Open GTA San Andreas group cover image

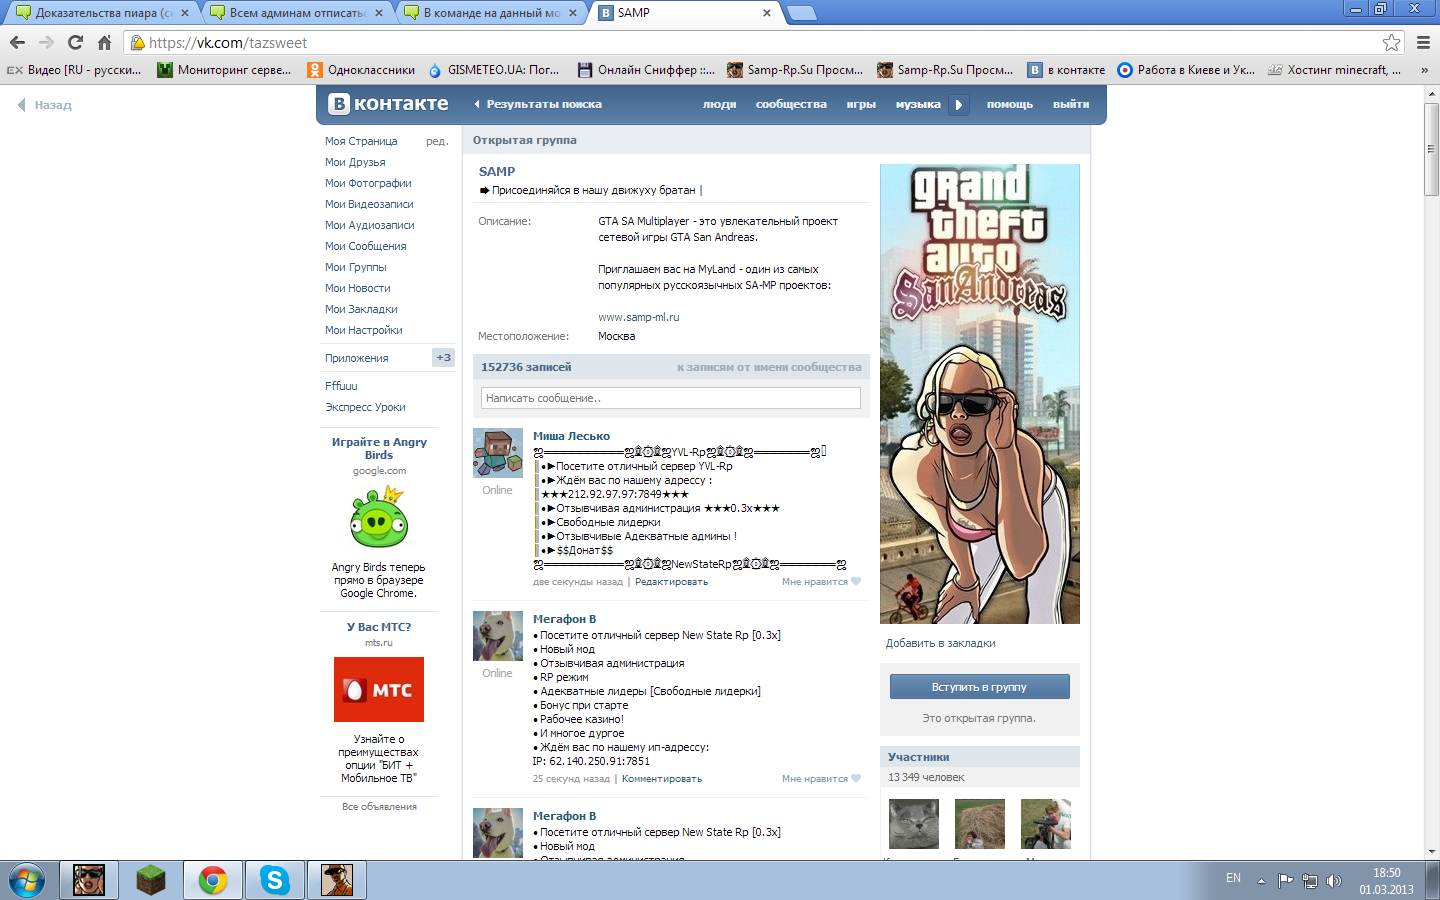click(x=979, y=394)
